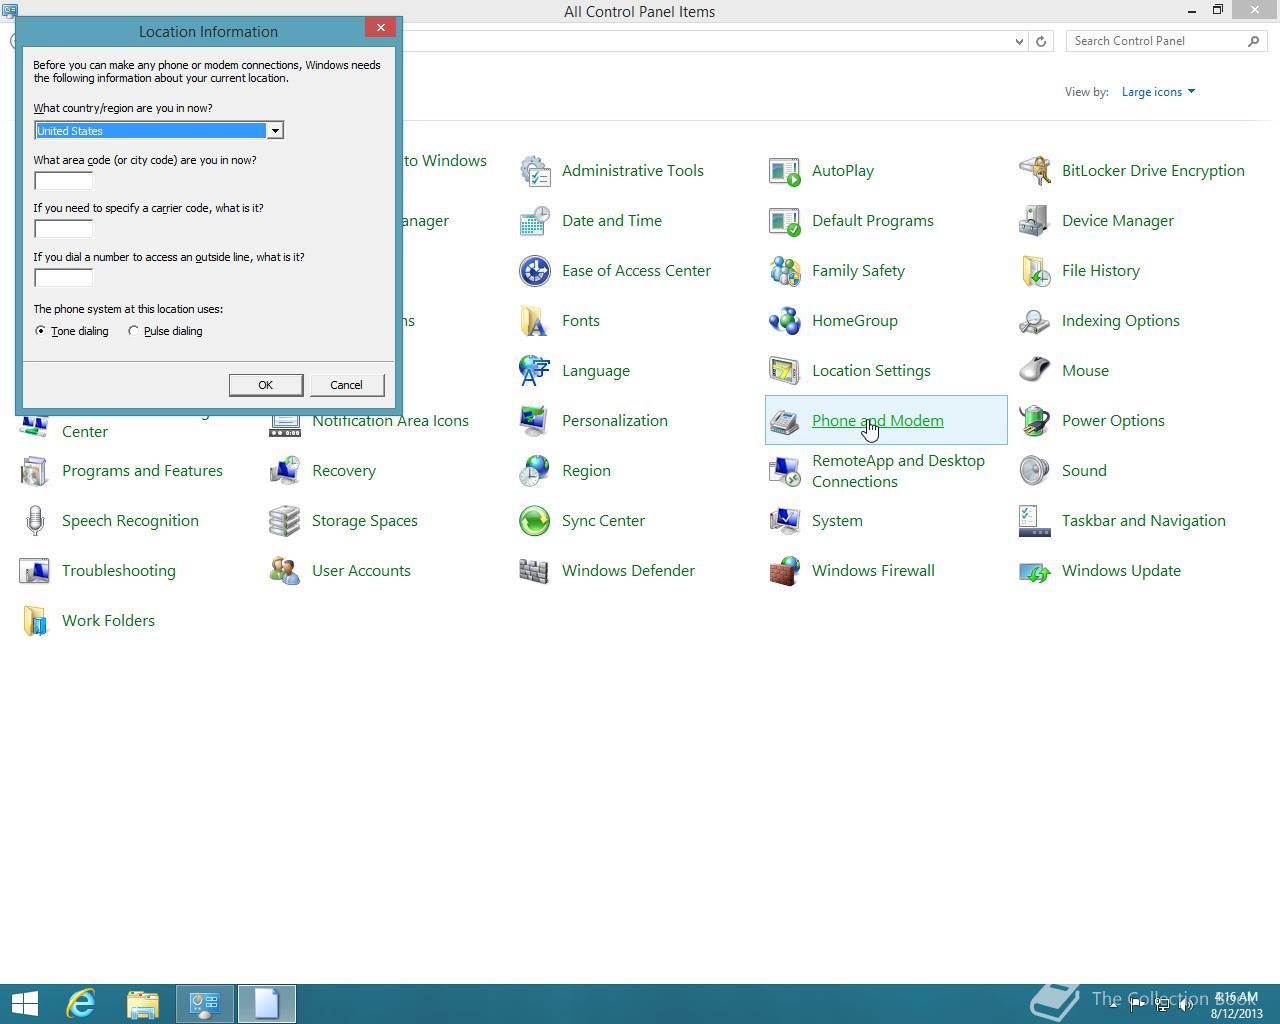Open the Mouse icon
The width and height of the screenshot is (1280, 1024).
(1035, 371)
